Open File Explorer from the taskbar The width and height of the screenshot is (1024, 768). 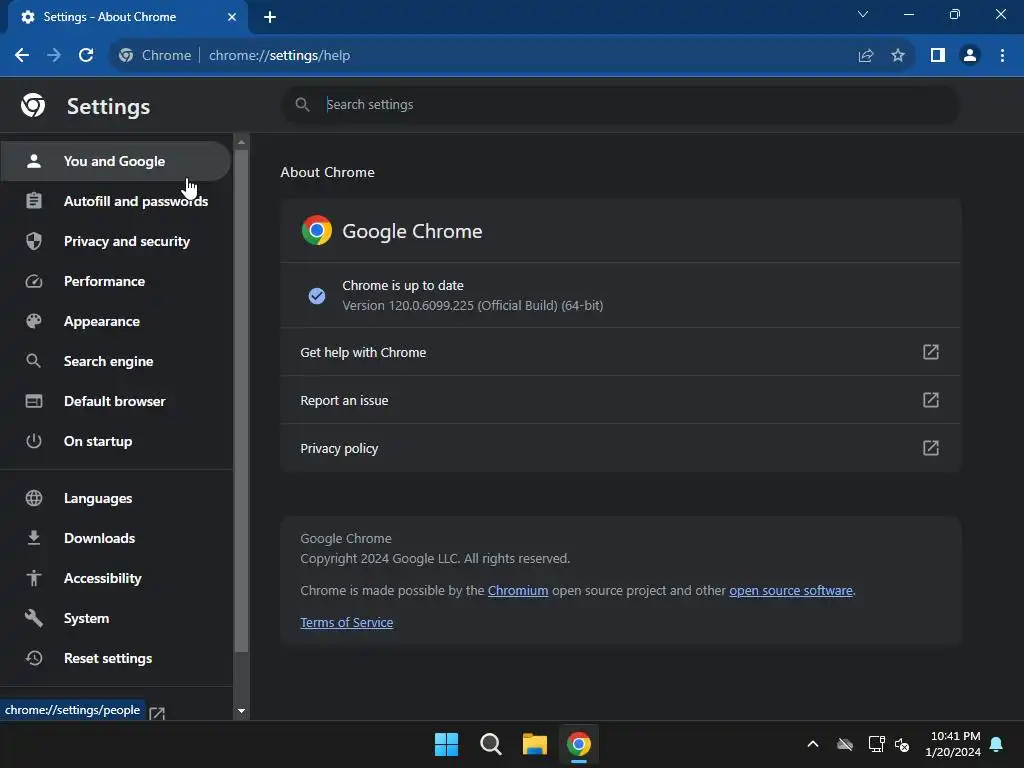click(535, 744)
